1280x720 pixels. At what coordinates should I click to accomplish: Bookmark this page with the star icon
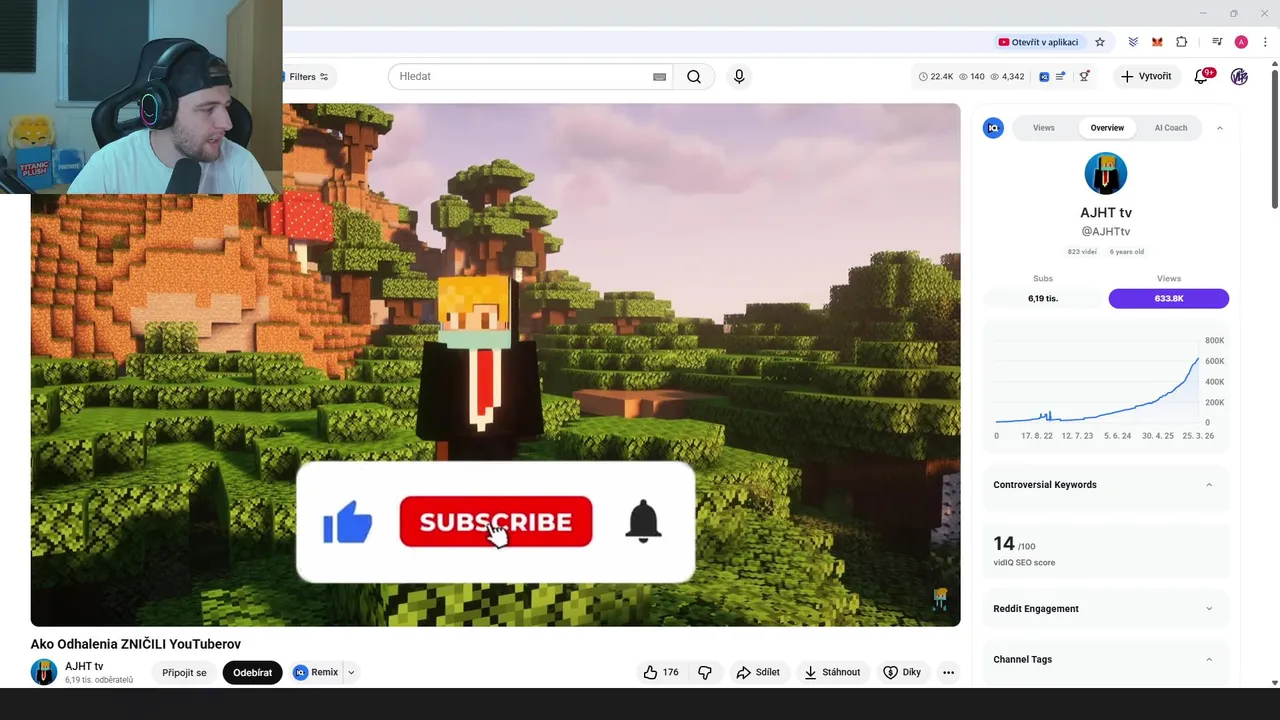point(1100,42)
